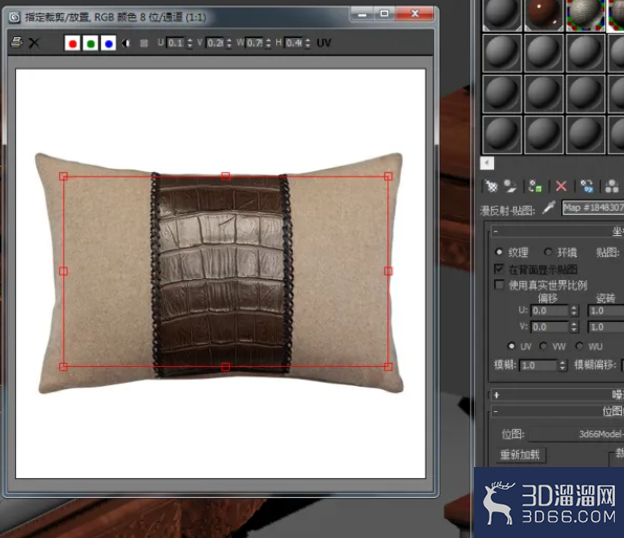Screen dimensions: 624x538
Task: Select the 环境 (Environment) radio button
Action: (548, 252)
